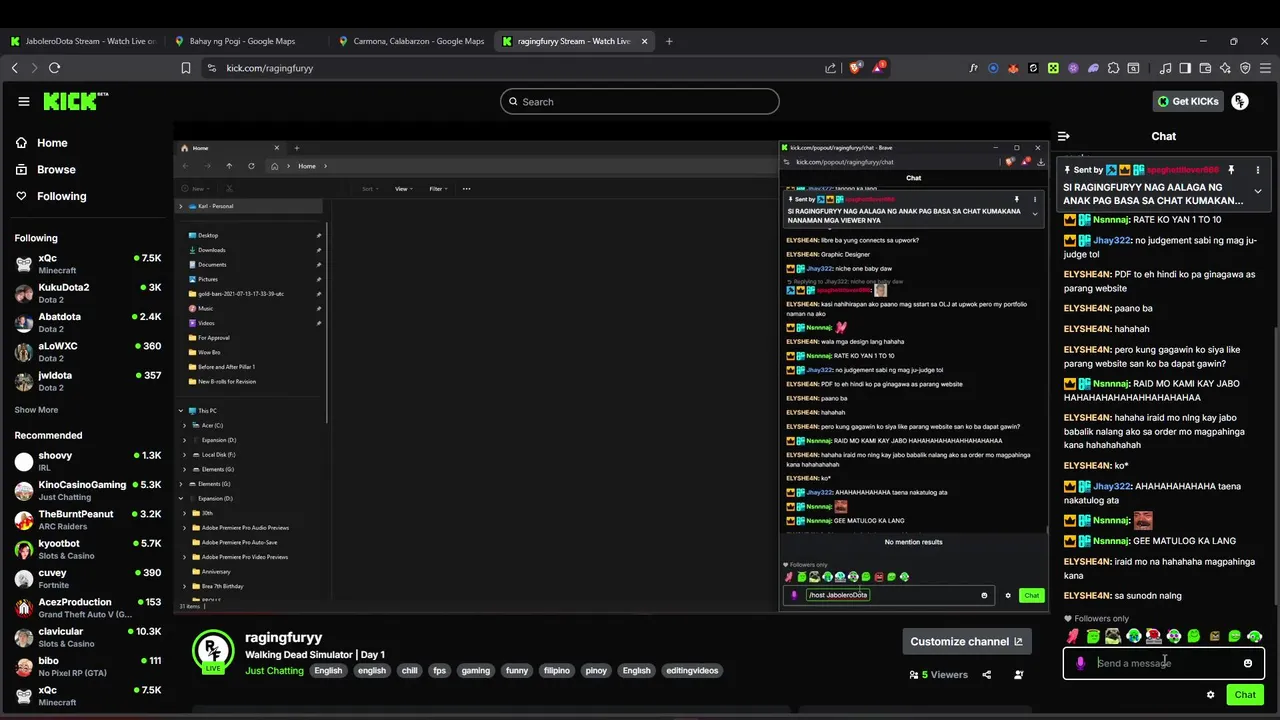Open the emoji picker in message box

[1247, 663]
